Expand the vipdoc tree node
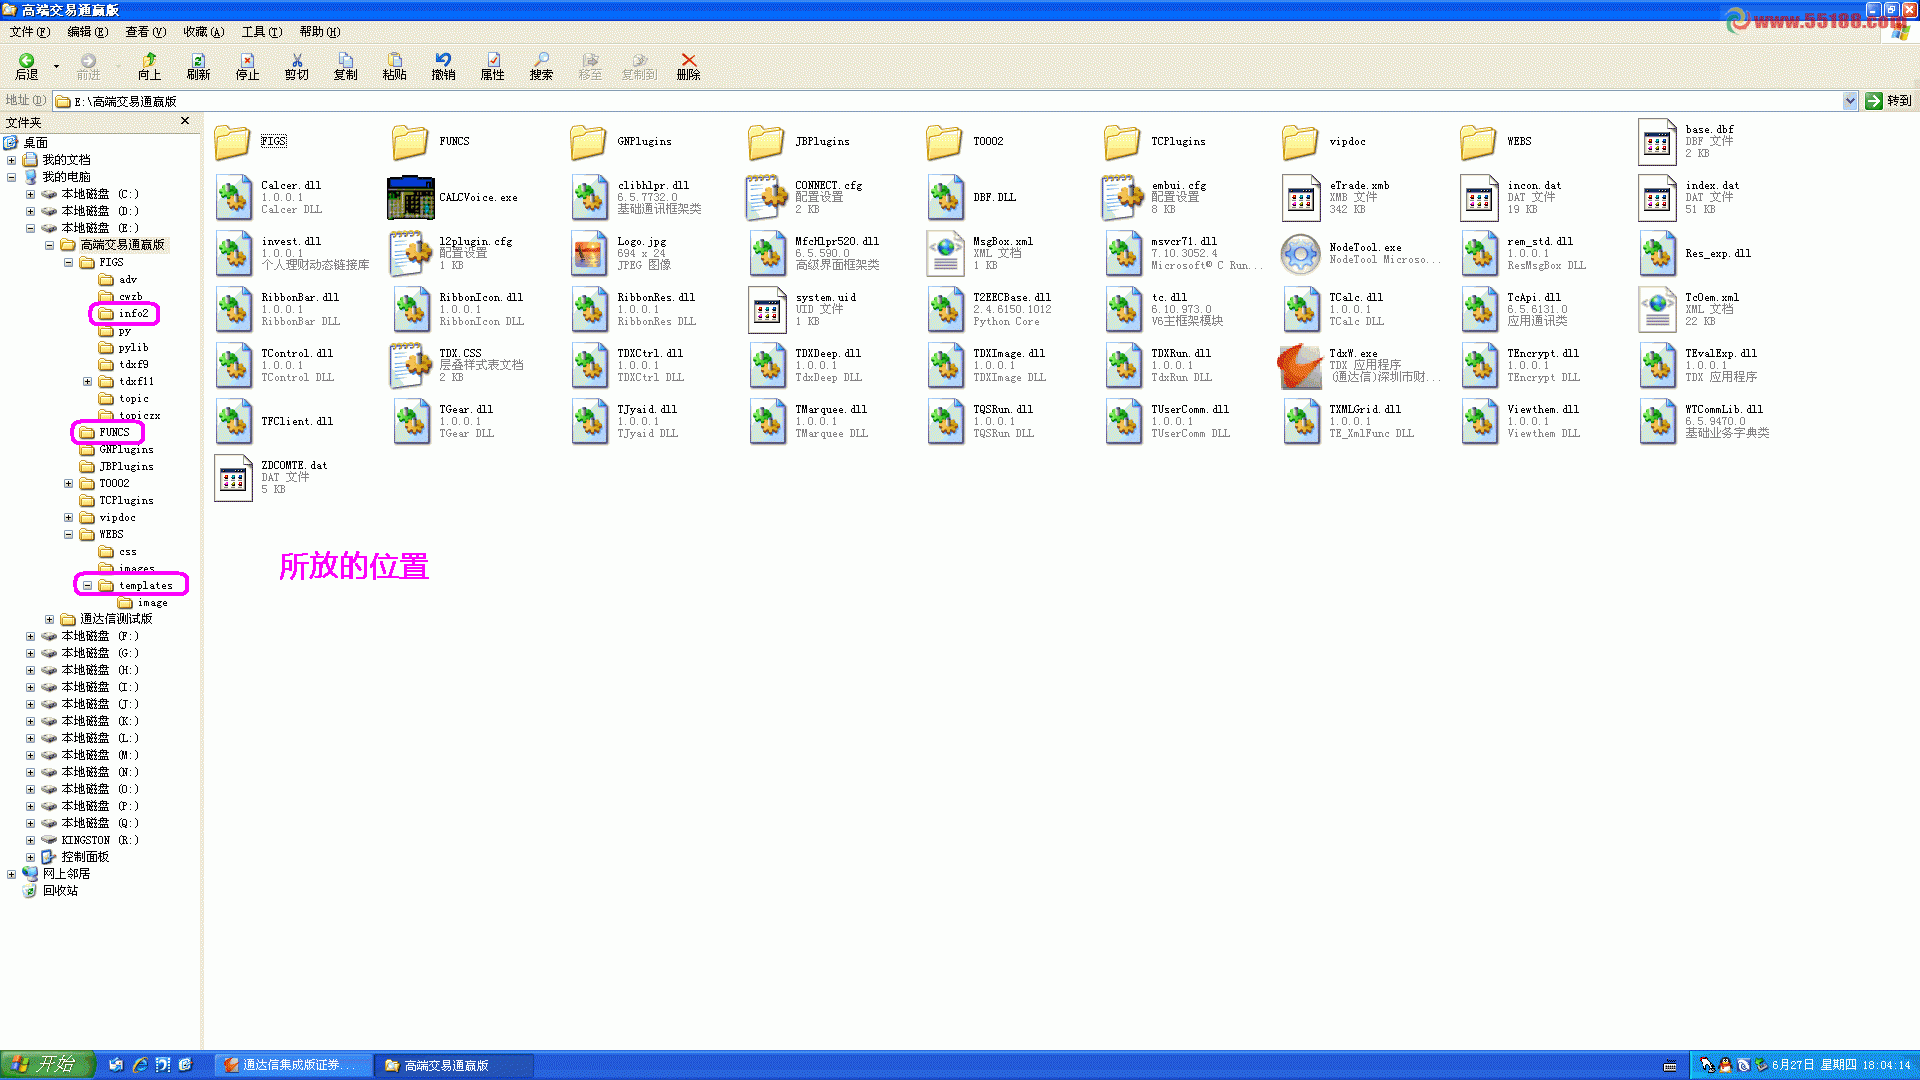 point(68,517)
